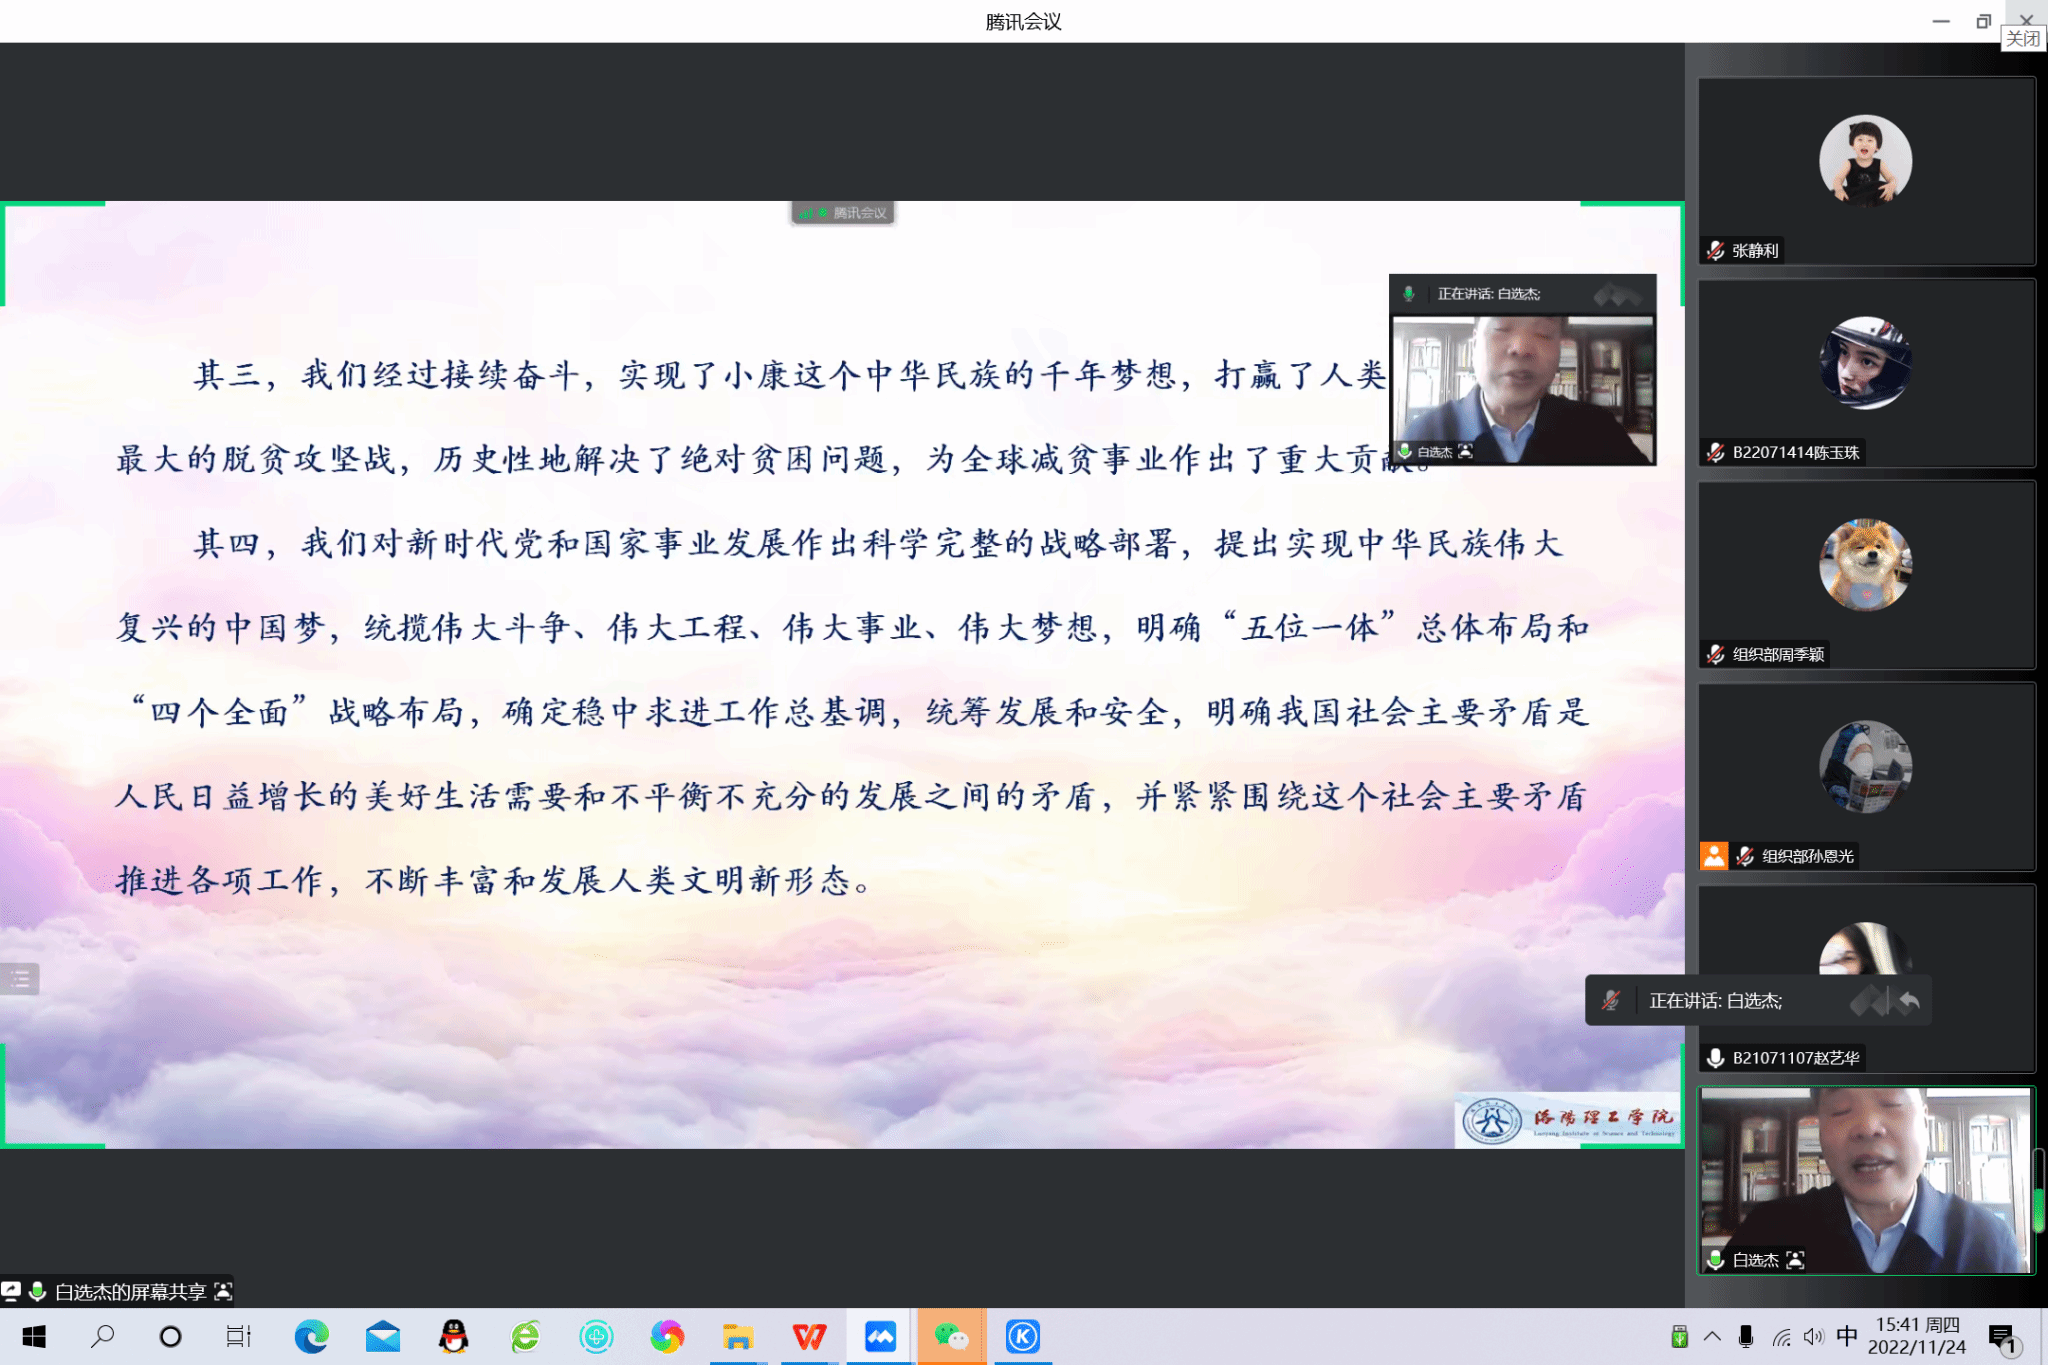The width and height of the screenshot is (2048, 1365).
Task: Select 组织部周季颖 participant tile
Action: (1866, 575)
